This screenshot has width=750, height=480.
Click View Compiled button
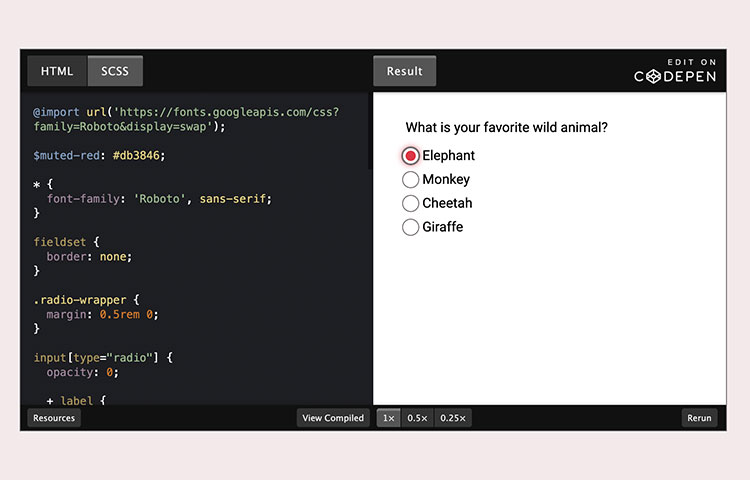[333, 418]
